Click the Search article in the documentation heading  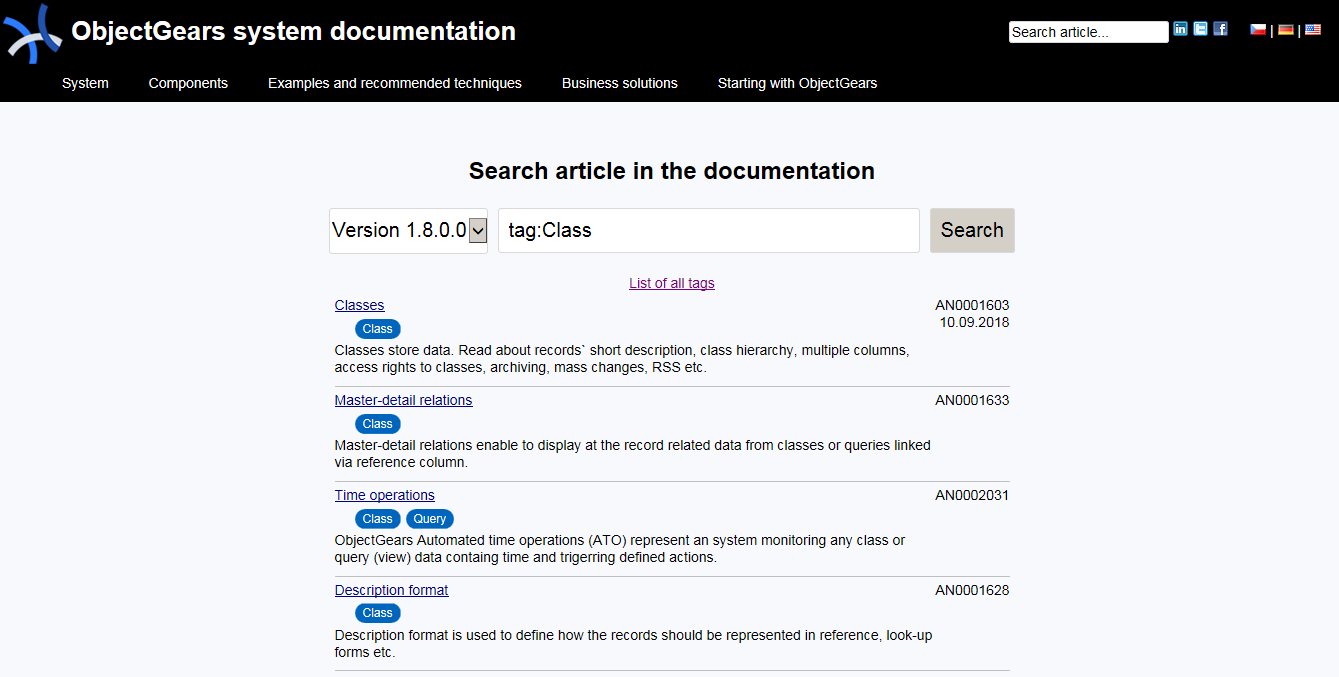click(x=672, y=171)
